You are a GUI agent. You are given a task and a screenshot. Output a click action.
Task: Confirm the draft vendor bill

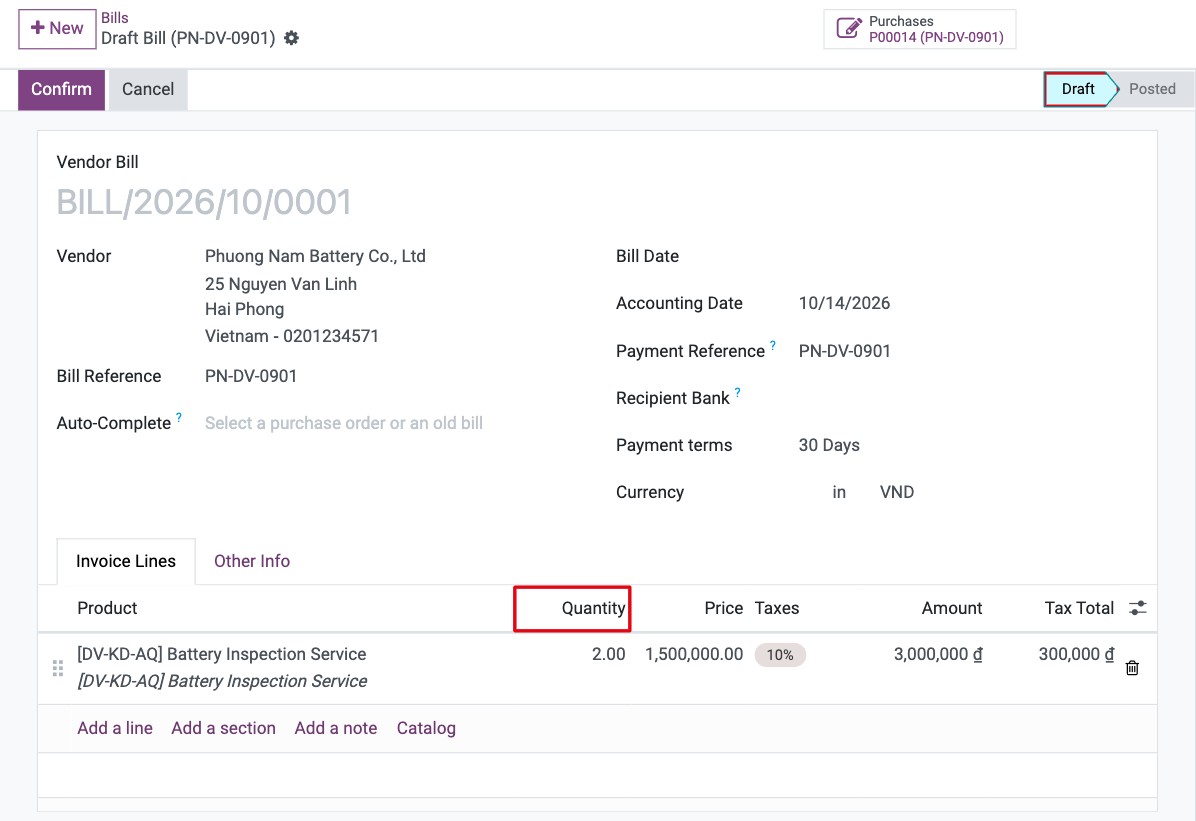pos(61,89)
